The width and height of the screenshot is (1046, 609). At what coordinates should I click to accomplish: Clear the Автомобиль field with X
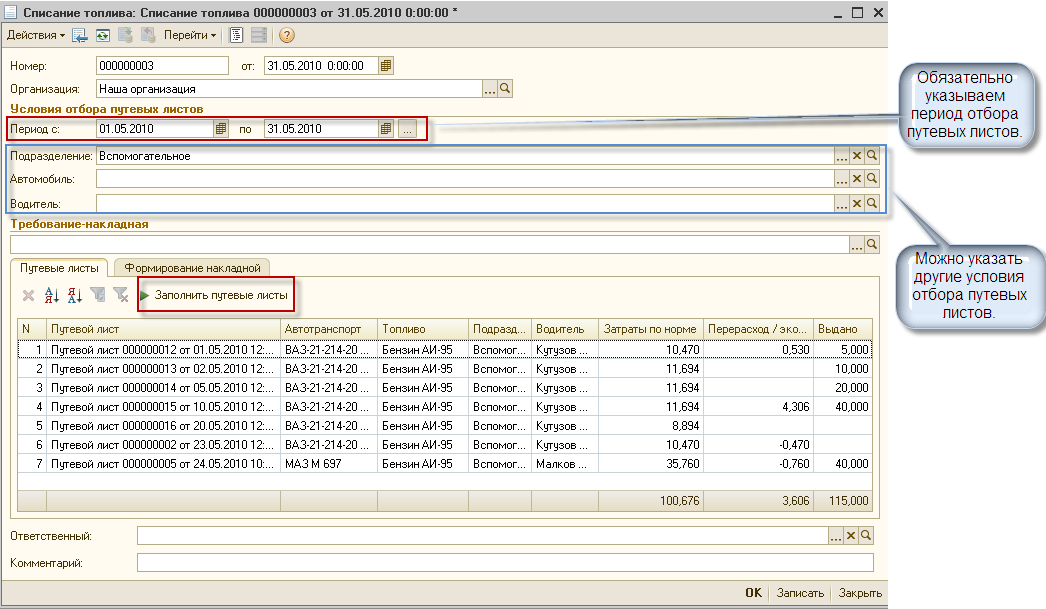[857, 179]
